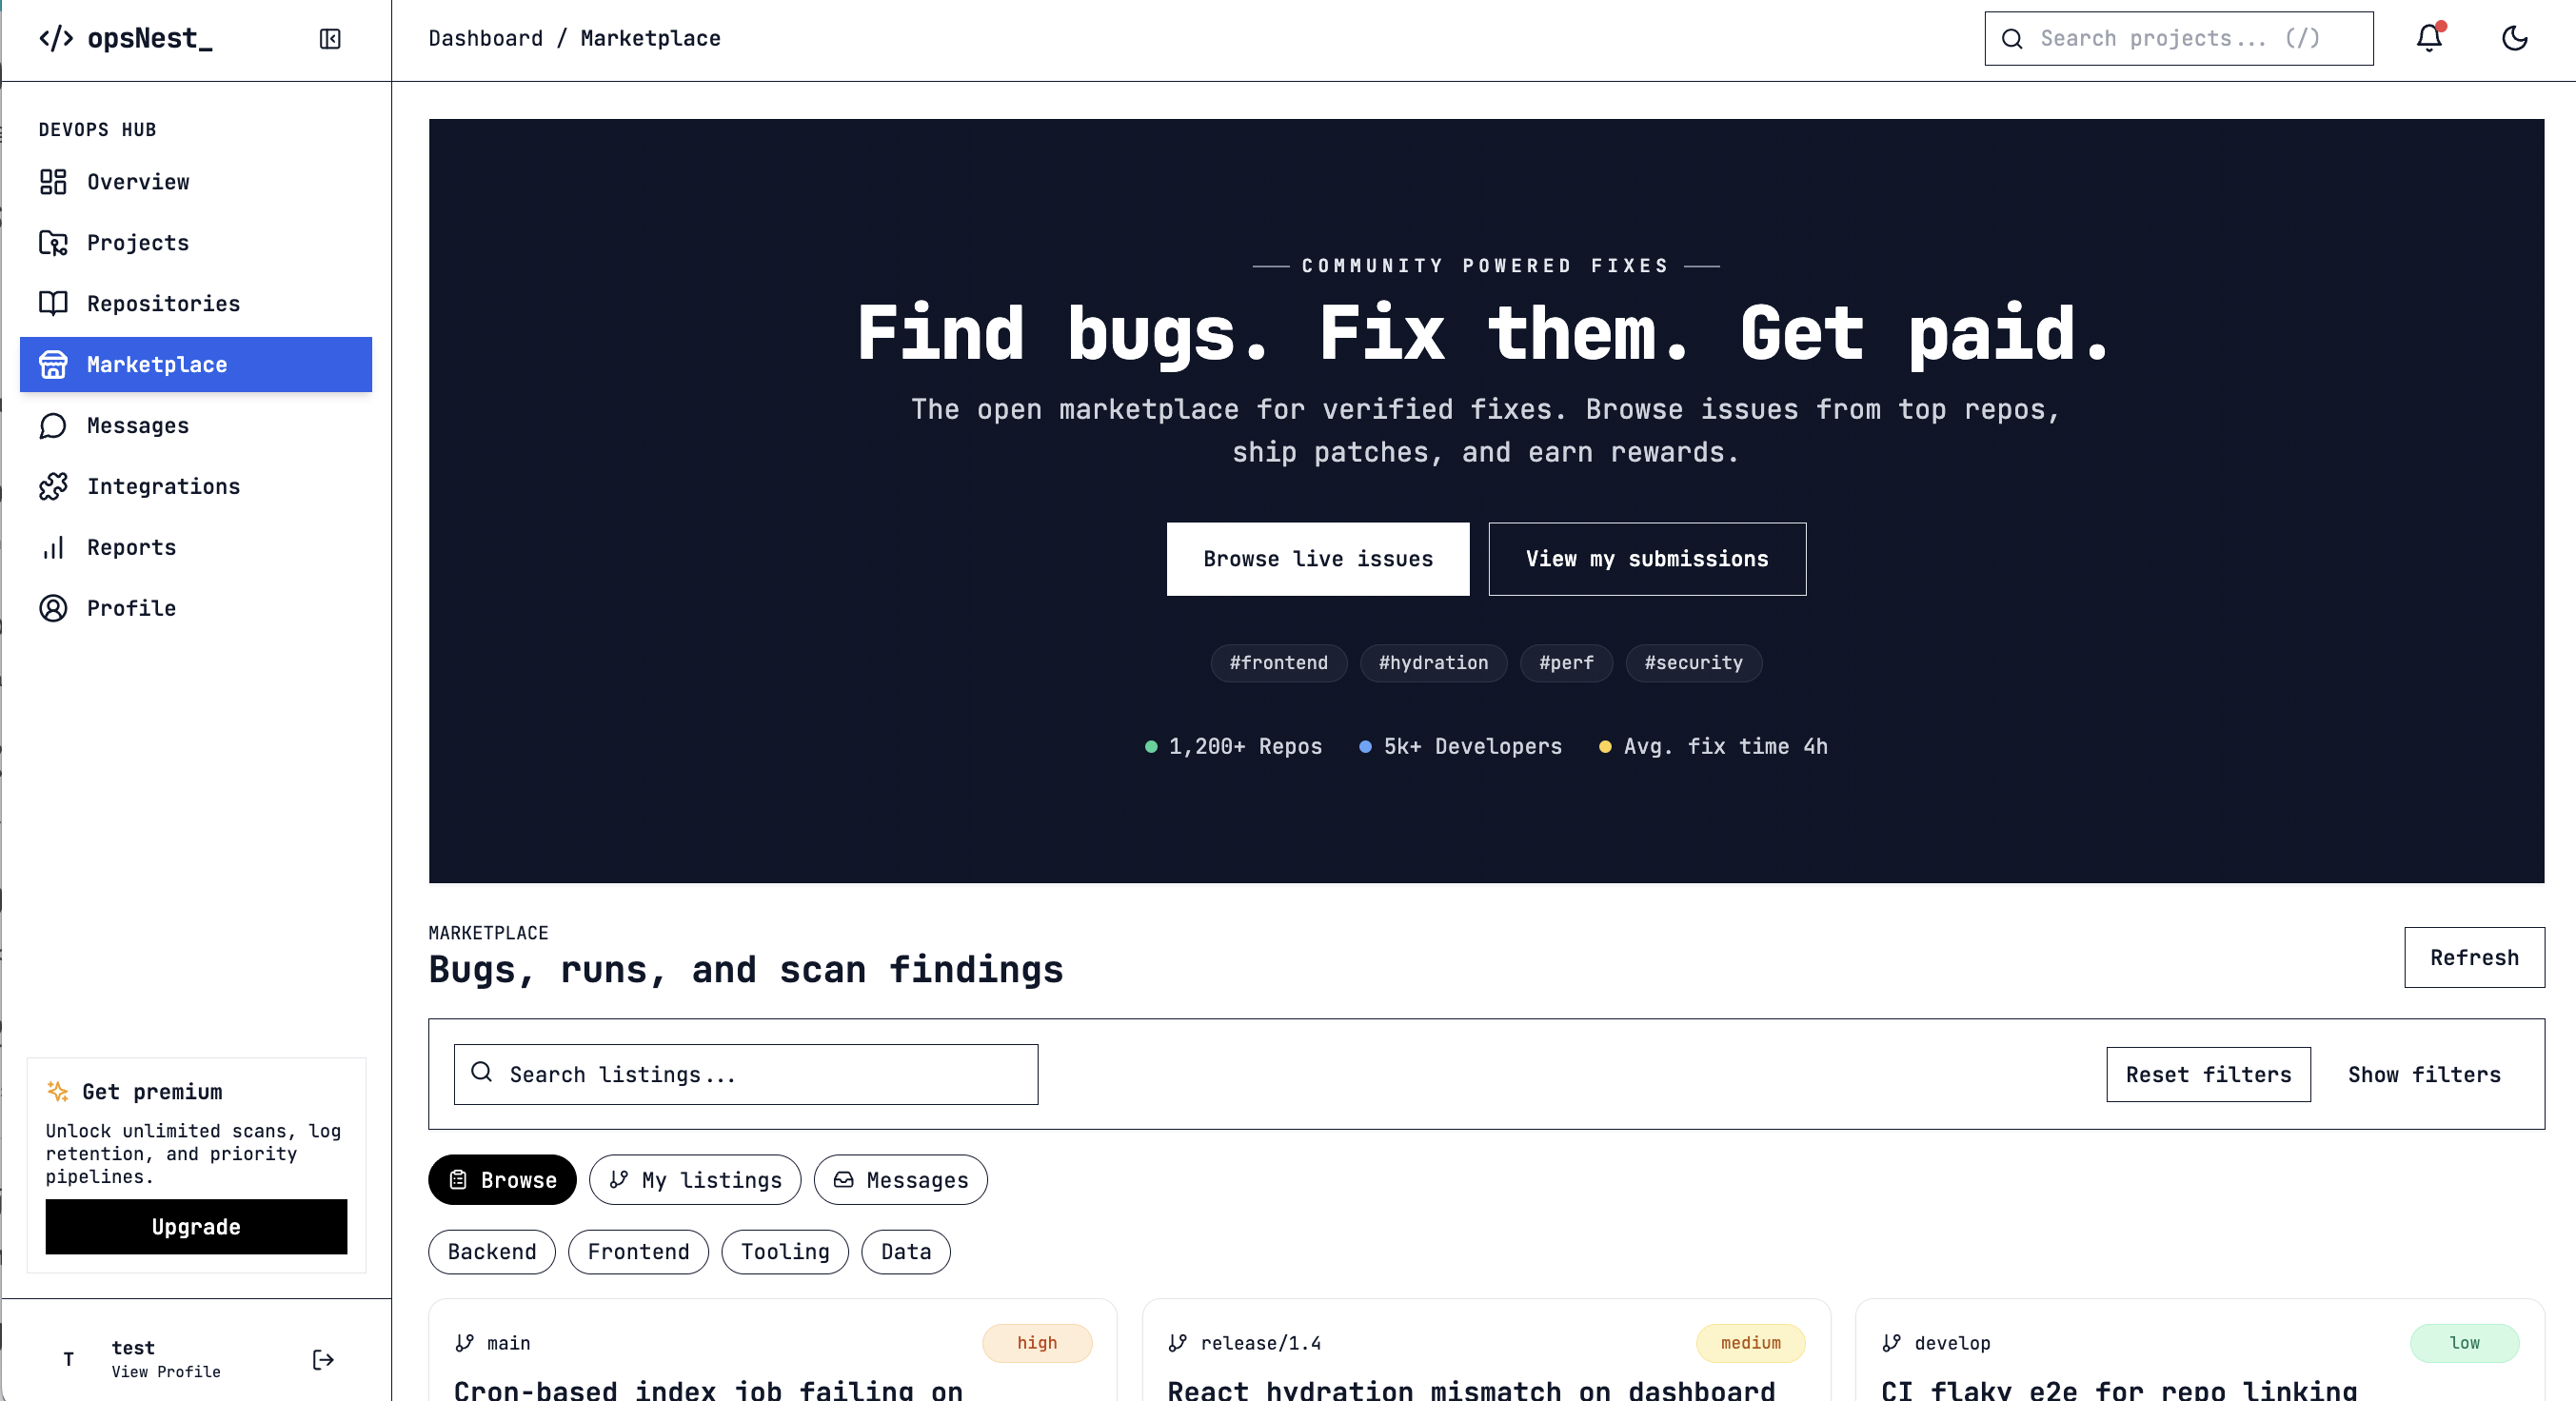Open Reports in sidebar
This screenshot has height=1401, width=2576.
coord(131,547)
